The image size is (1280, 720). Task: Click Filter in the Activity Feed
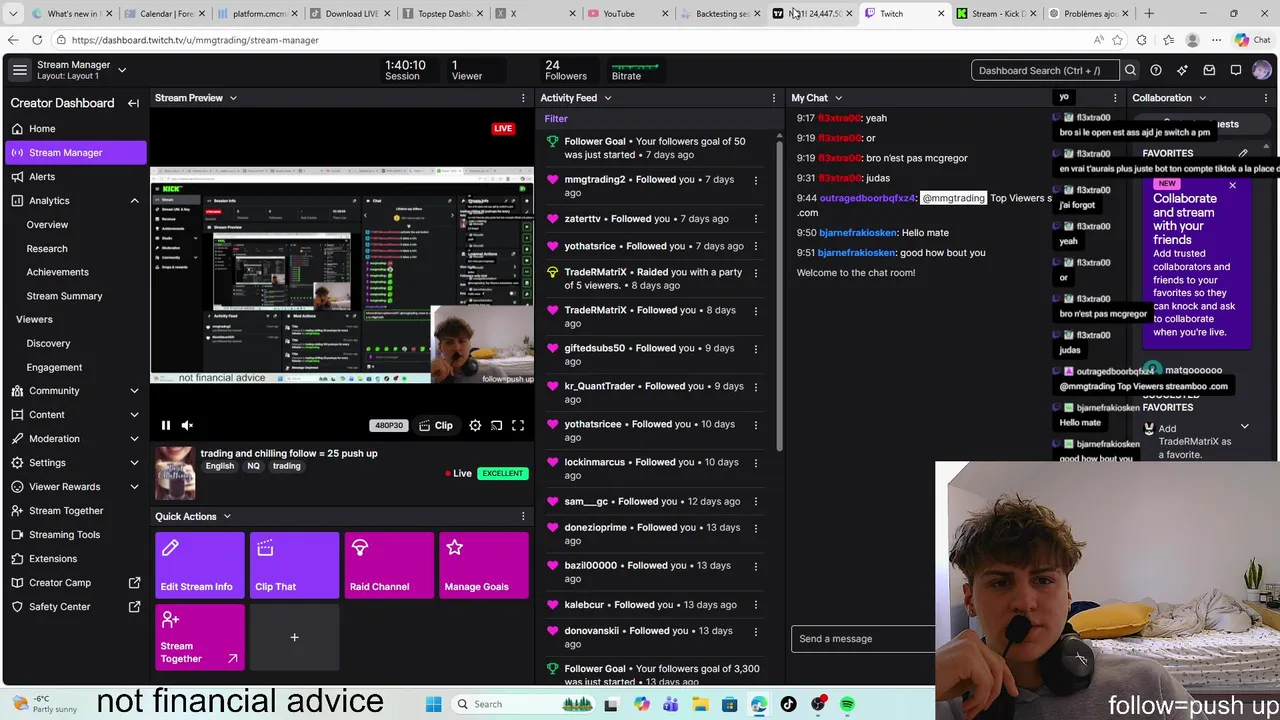coord(556,119)
